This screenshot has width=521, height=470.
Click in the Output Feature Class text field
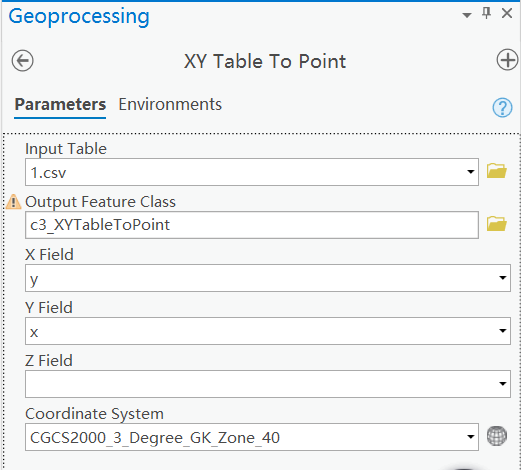click(252, 225)
